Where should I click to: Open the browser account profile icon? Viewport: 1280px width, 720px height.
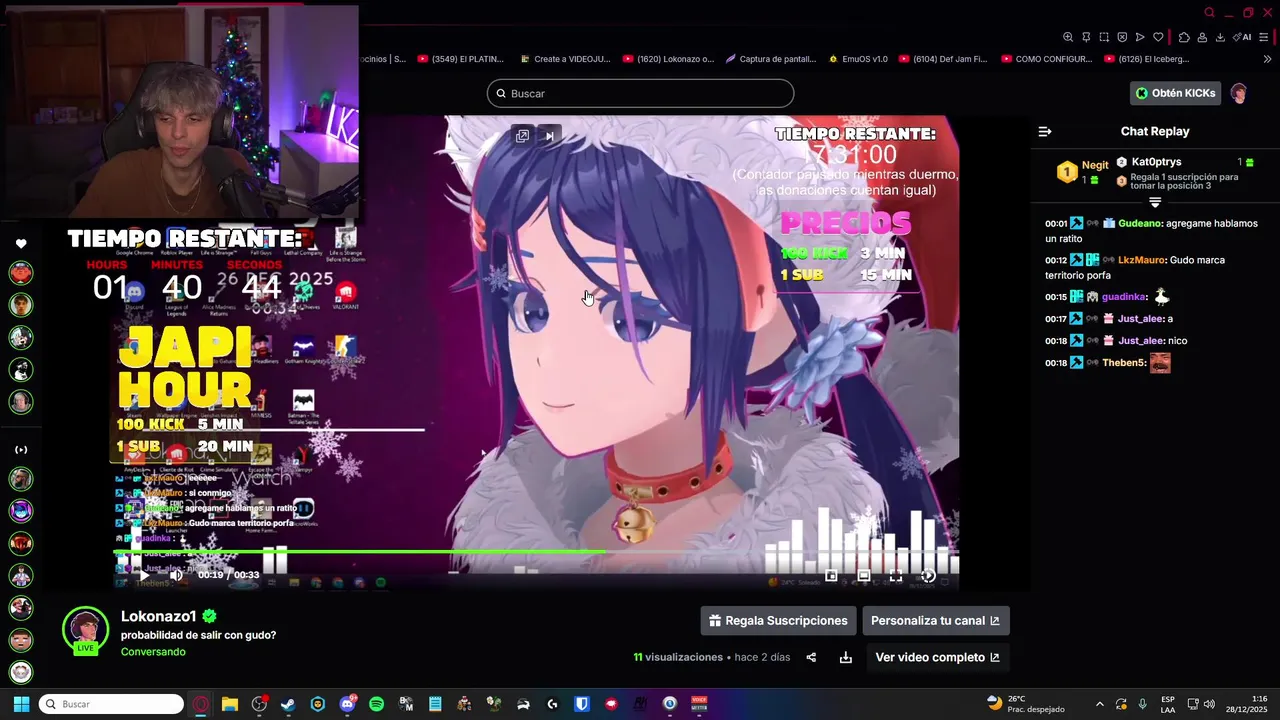[x=1202, y=37]
